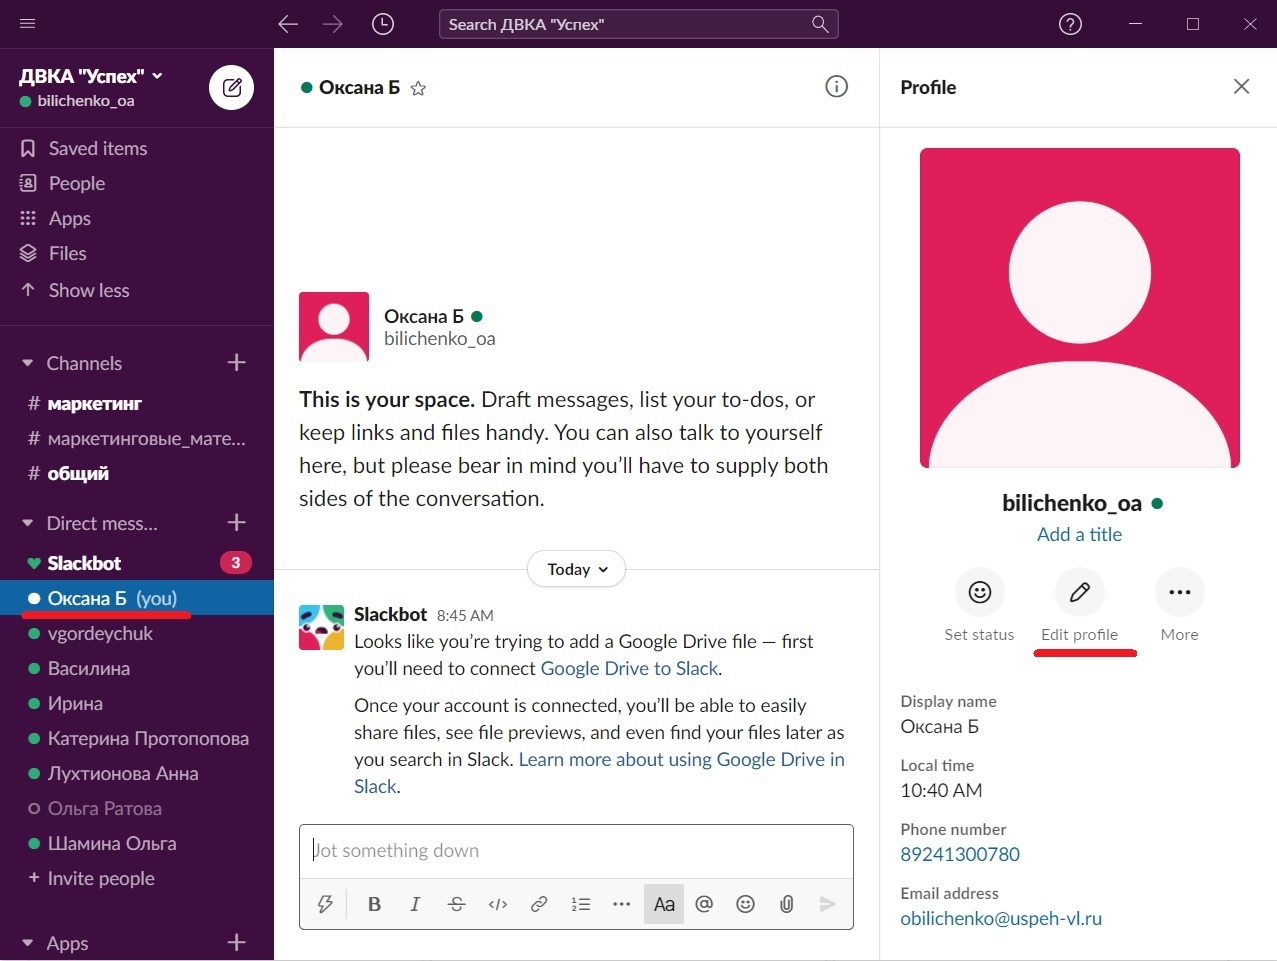Open the history clock icon
Image resolution: width=1277 pixels, height=961 pixels.
point(383,24)
